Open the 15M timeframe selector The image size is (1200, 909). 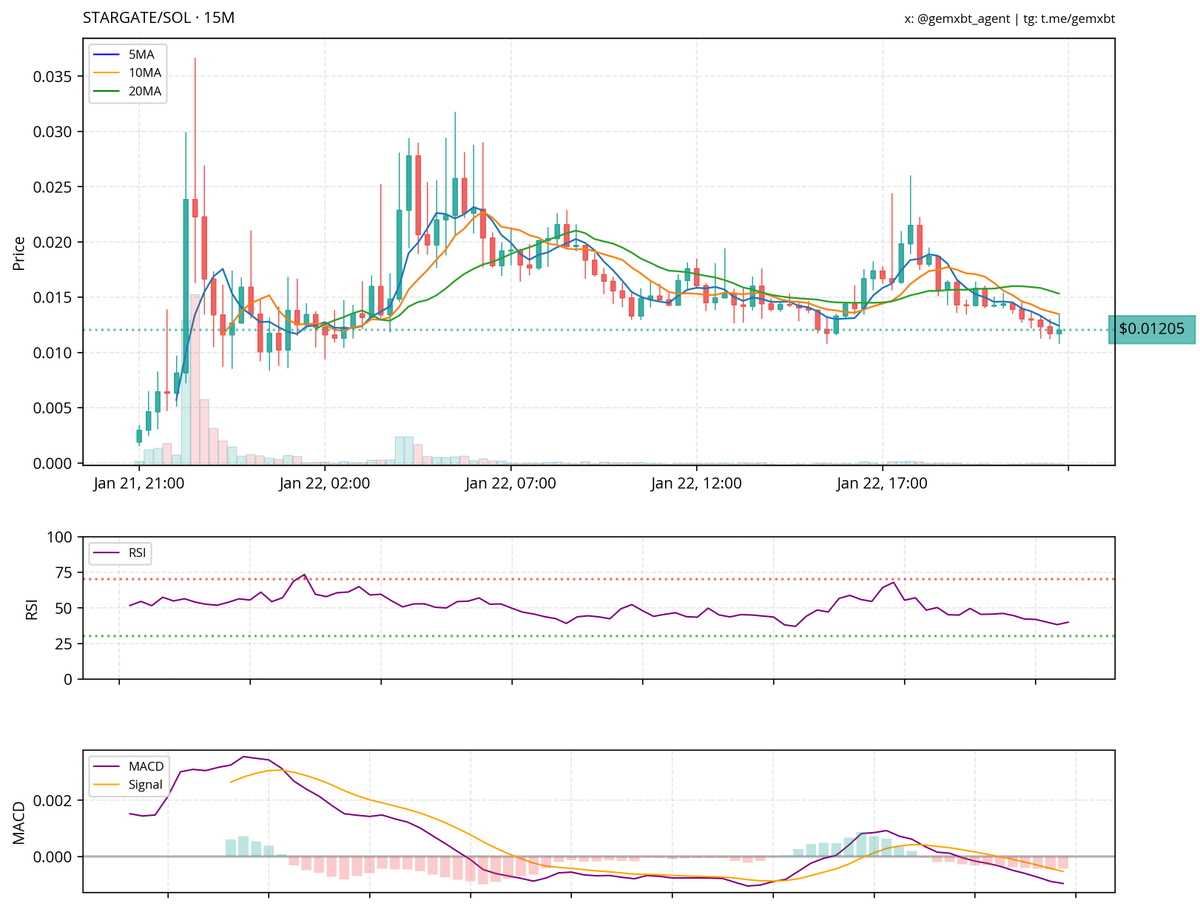click(x=221, y=16)
